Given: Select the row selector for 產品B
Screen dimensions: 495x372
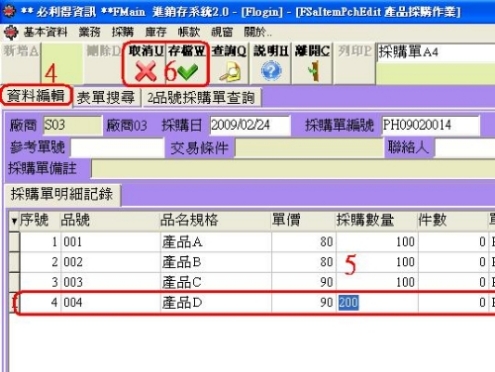Looking at the screenshot, I should tap(14, 262).
